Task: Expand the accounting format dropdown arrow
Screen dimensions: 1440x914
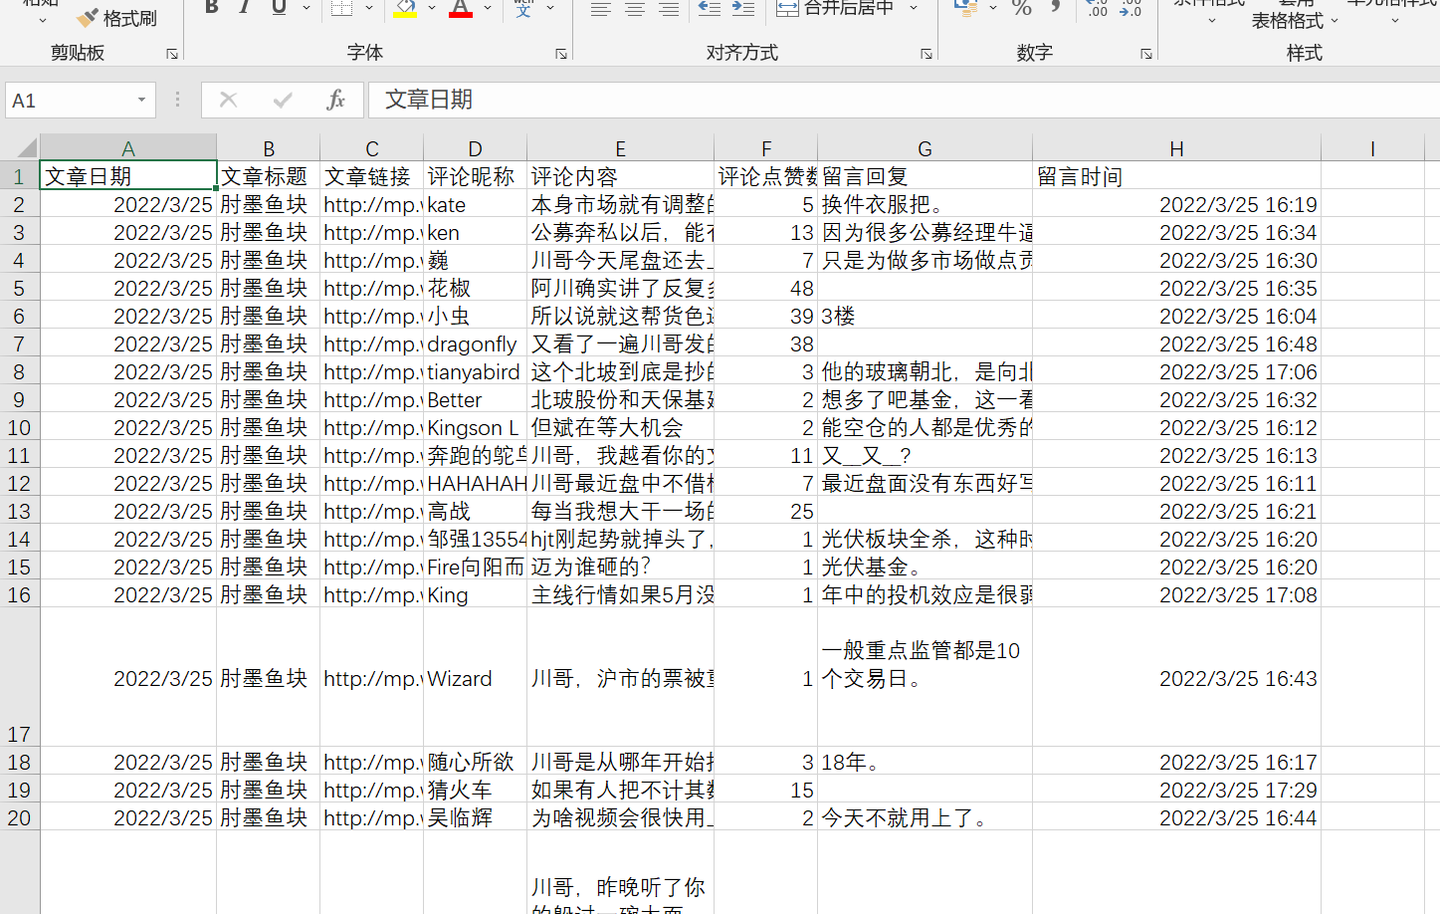Action: 992,8
